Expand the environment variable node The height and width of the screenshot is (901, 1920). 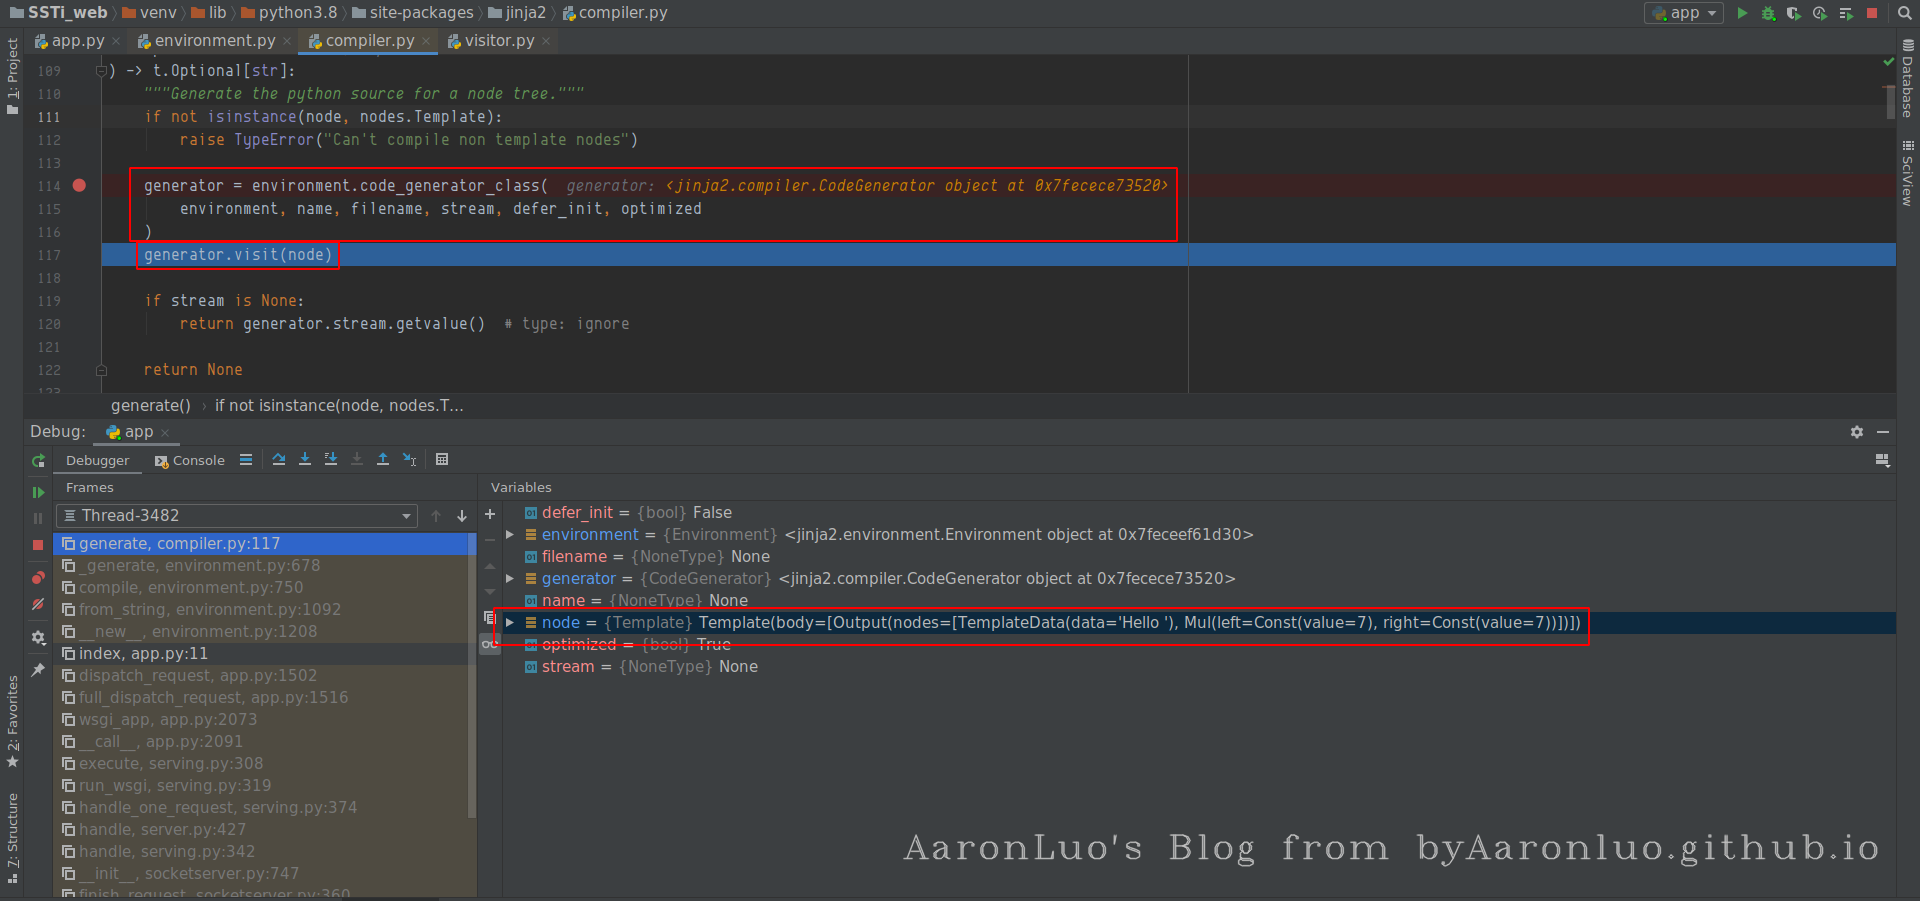pos(510,535)
